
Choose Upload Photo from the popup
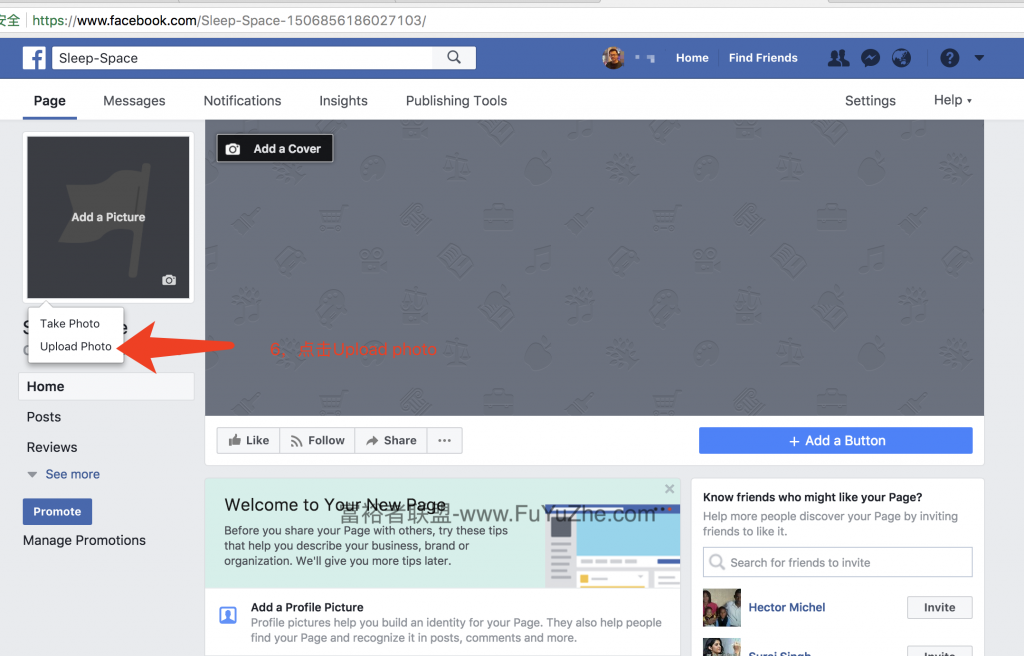[76, 346]
